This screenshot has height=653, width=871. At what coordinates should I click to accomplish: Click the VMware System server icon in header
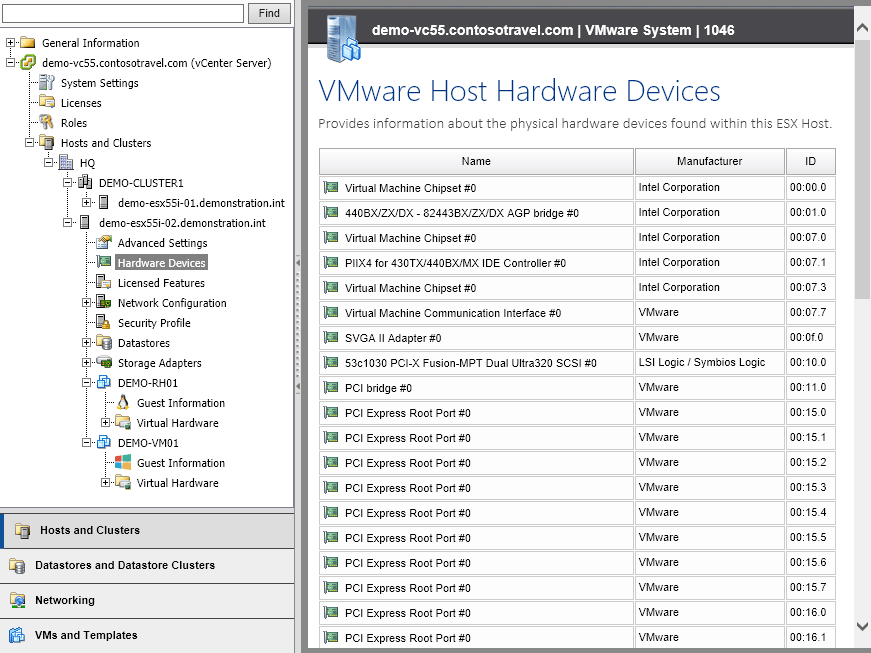point(343,39)
